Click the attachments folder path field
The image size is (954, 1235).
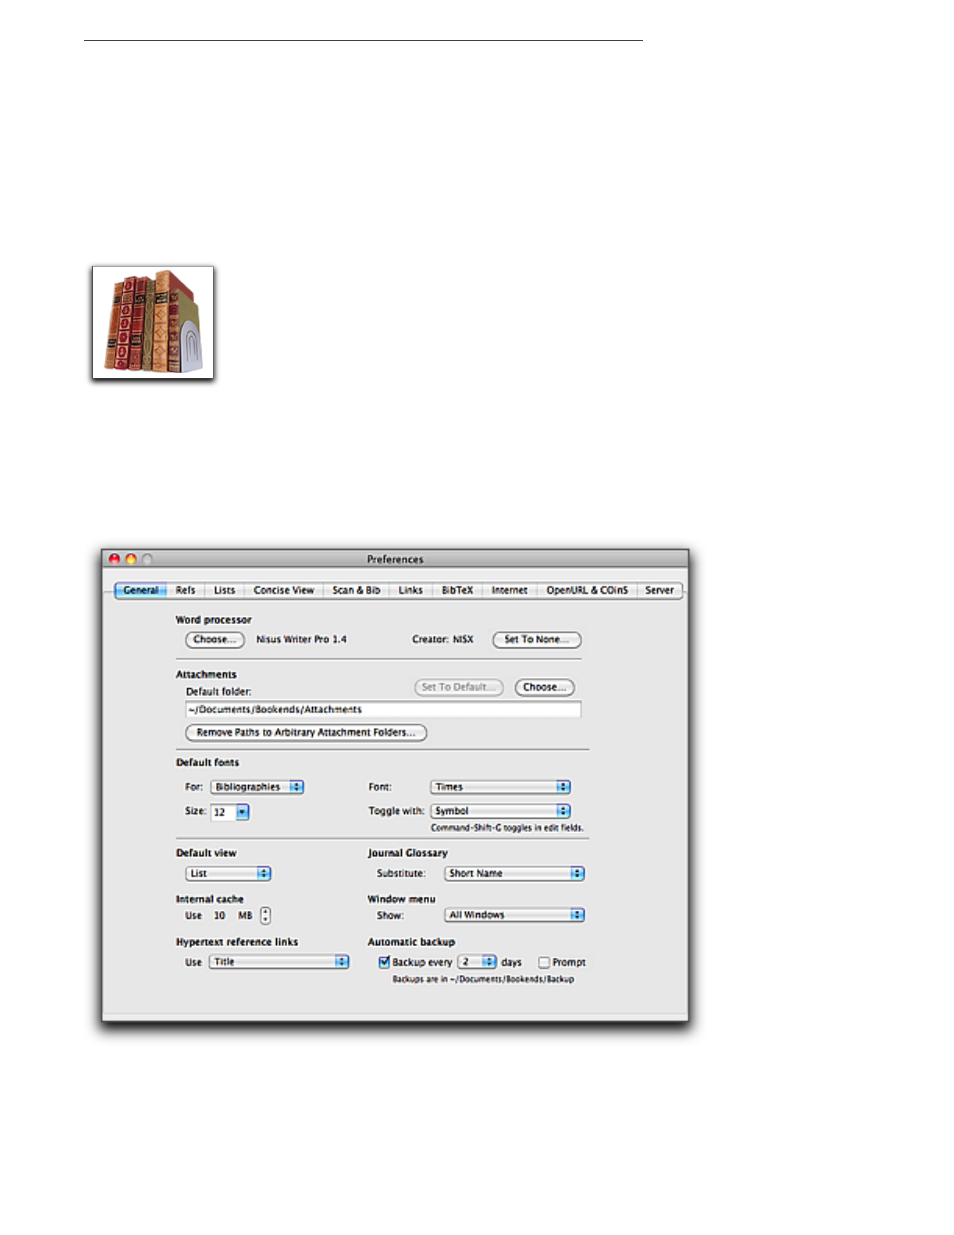coord(383,709)
